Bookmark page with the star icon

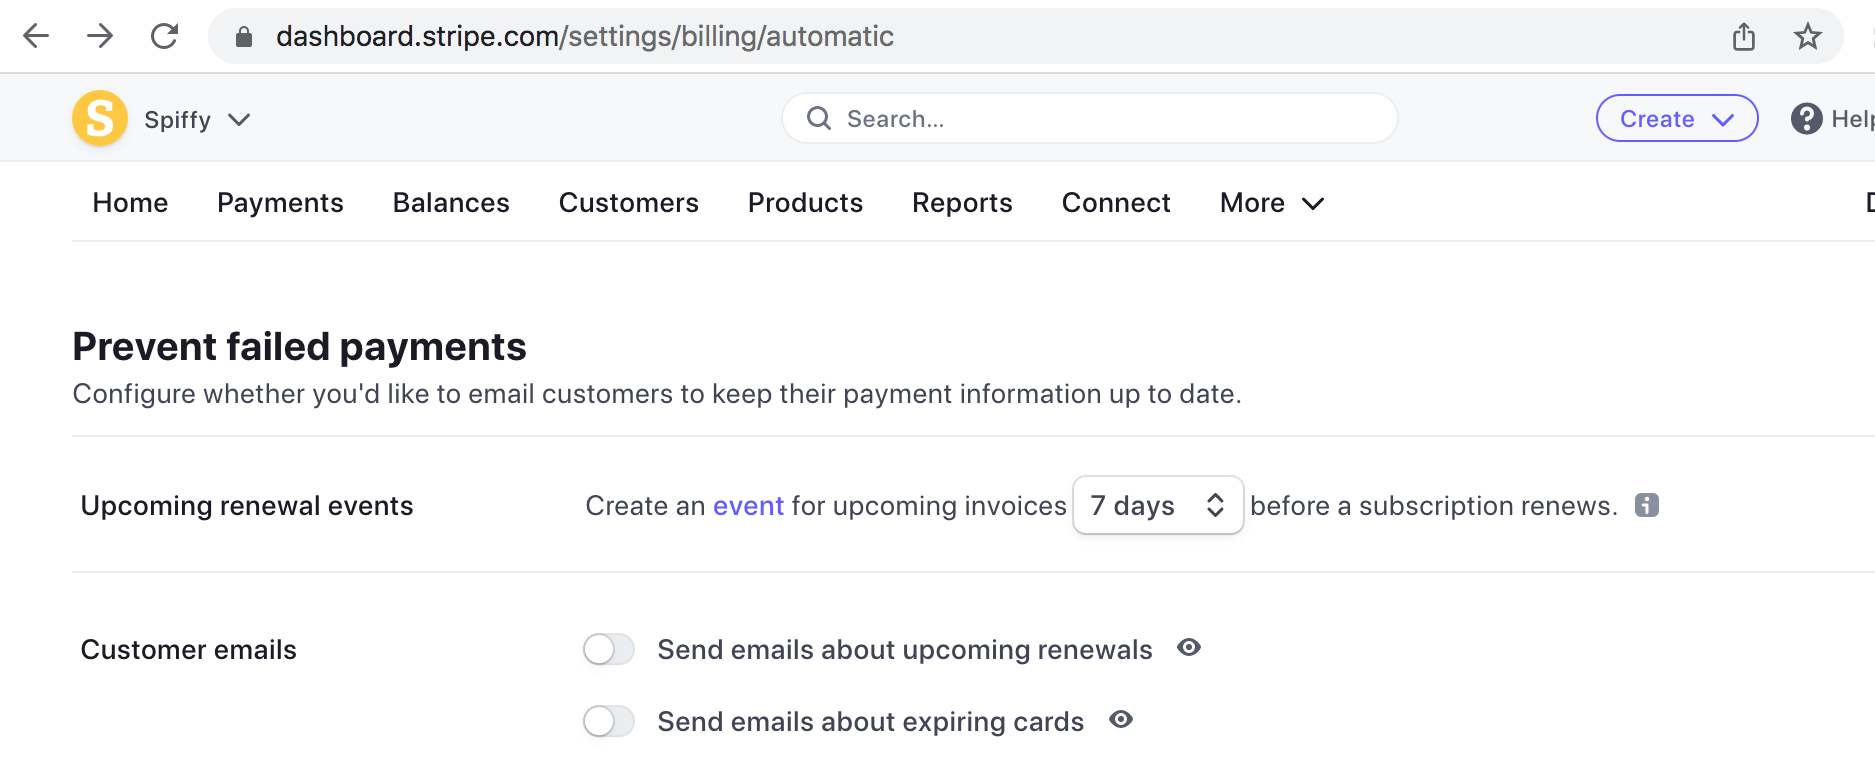click(x=1808, y=37)
